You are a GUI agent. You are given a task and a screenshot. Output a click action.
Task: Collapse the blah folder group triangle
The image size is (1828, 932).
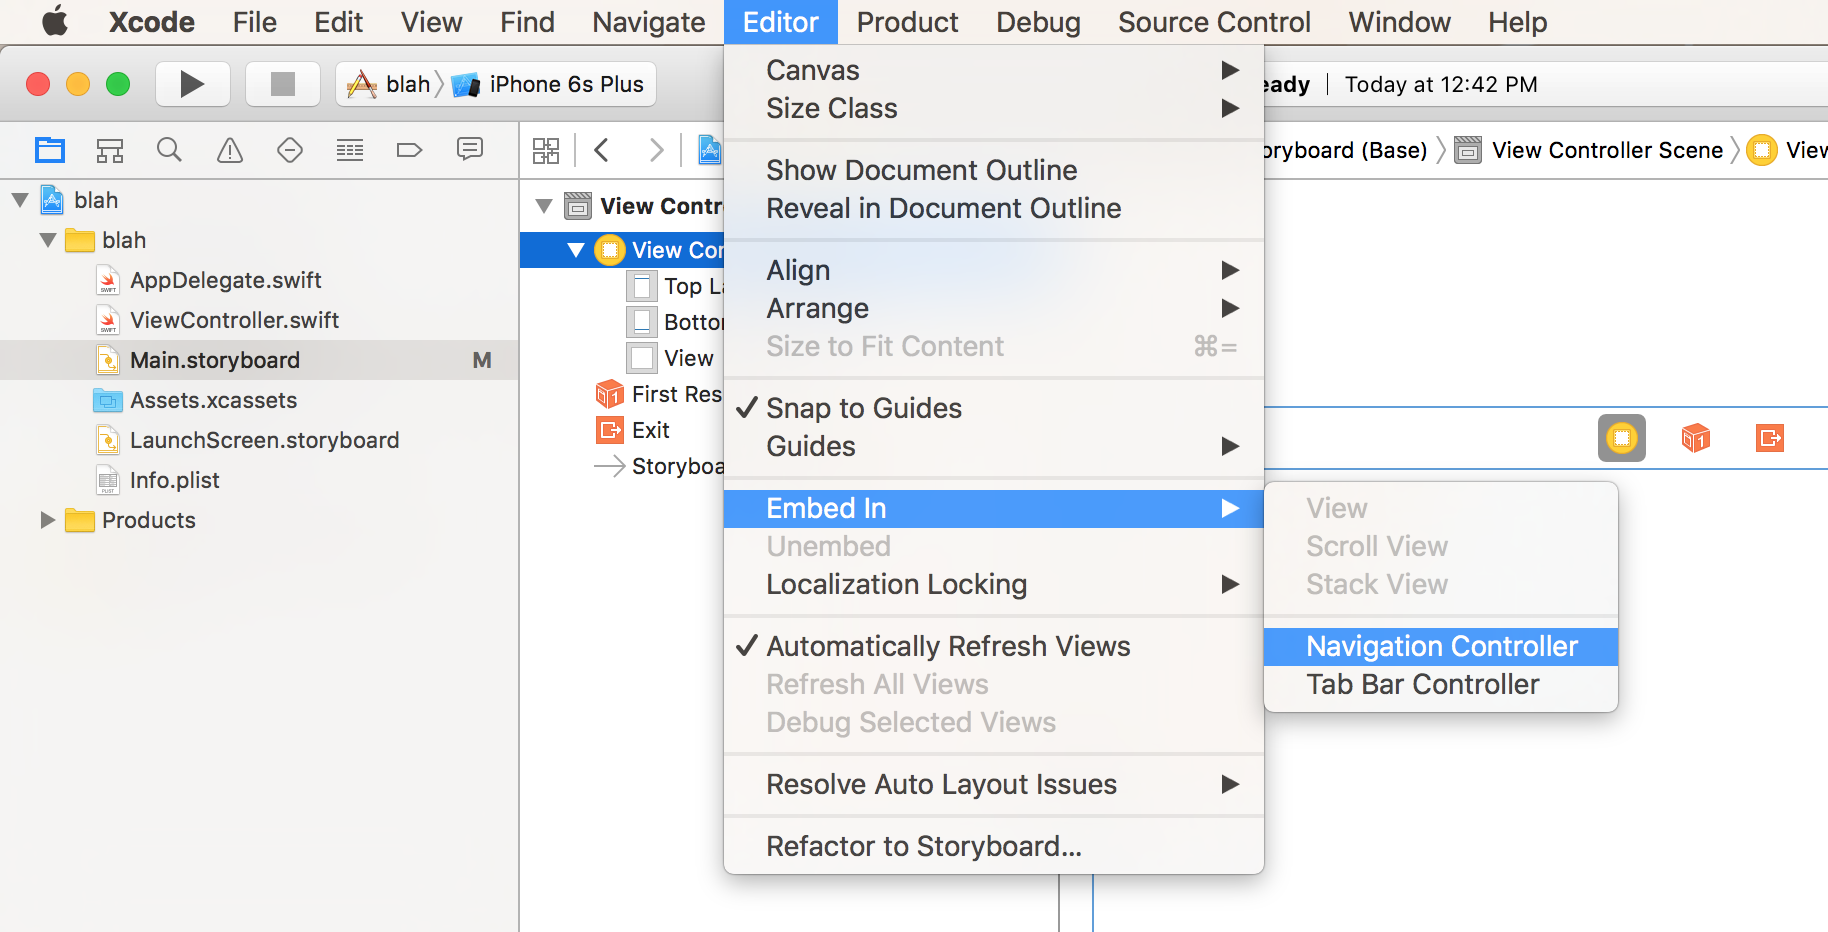click(x=48, y=240)
